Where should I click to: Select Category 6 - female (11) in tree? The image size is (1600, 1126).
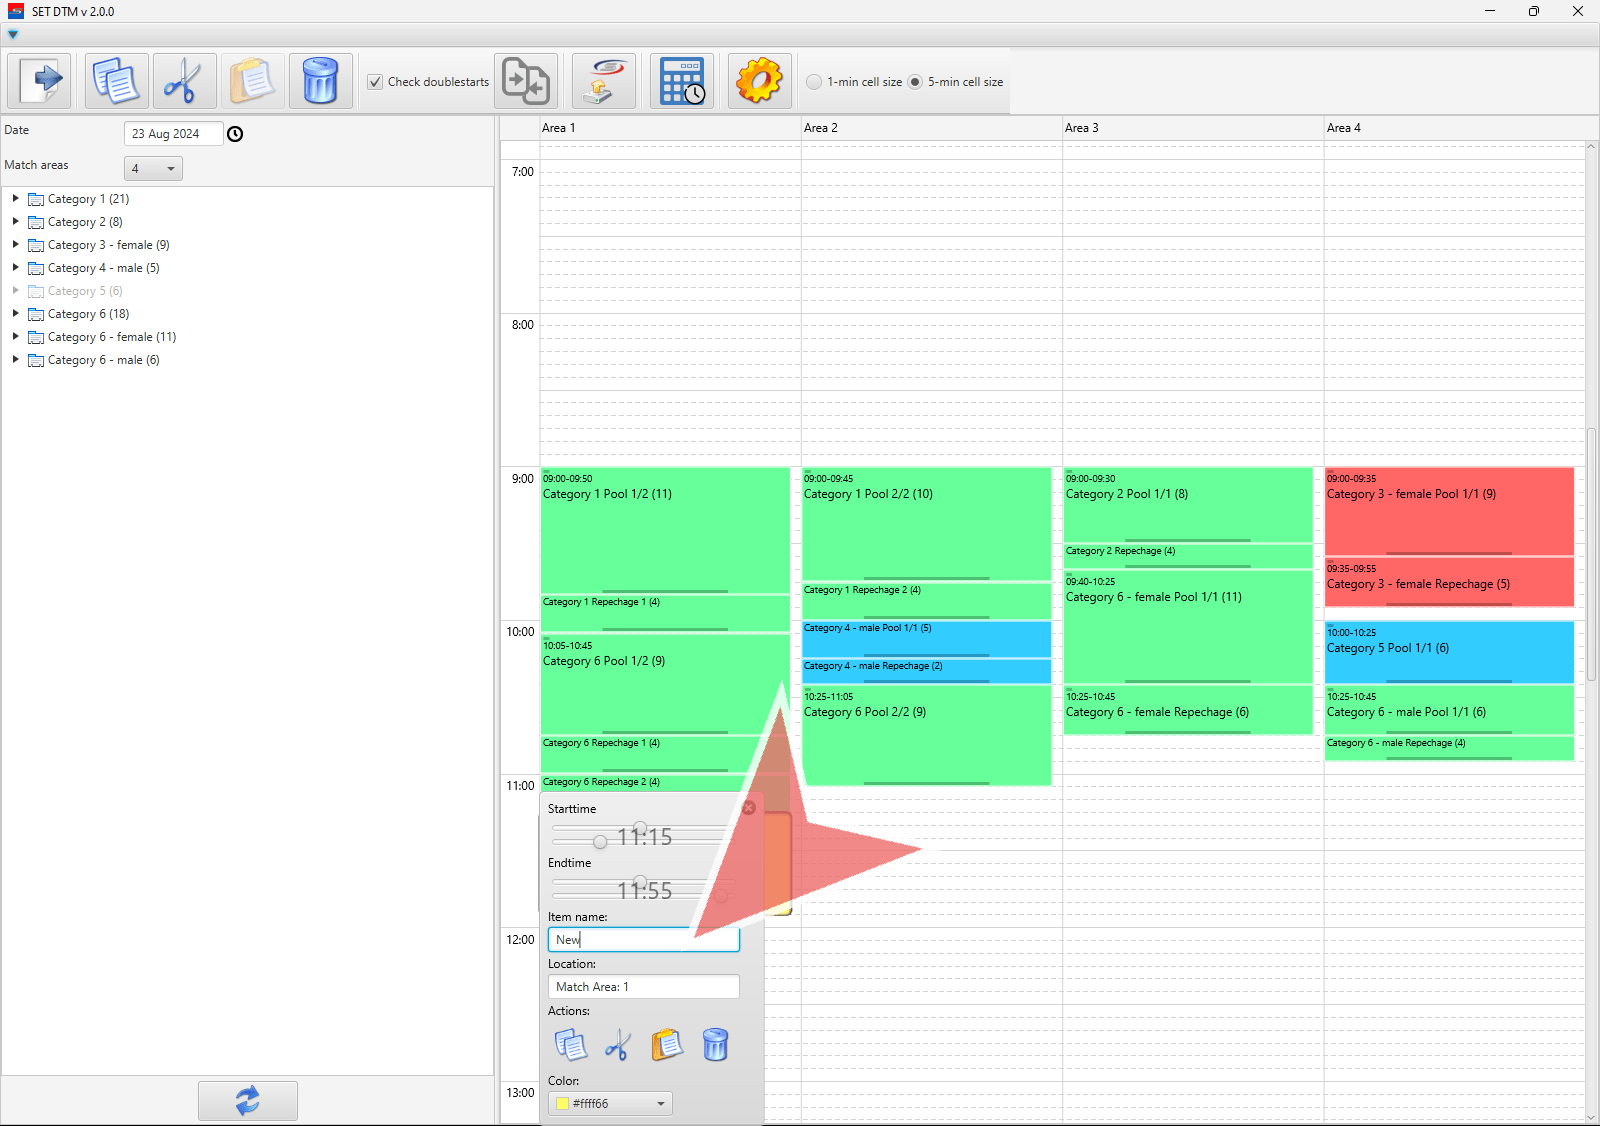point(111,337)
